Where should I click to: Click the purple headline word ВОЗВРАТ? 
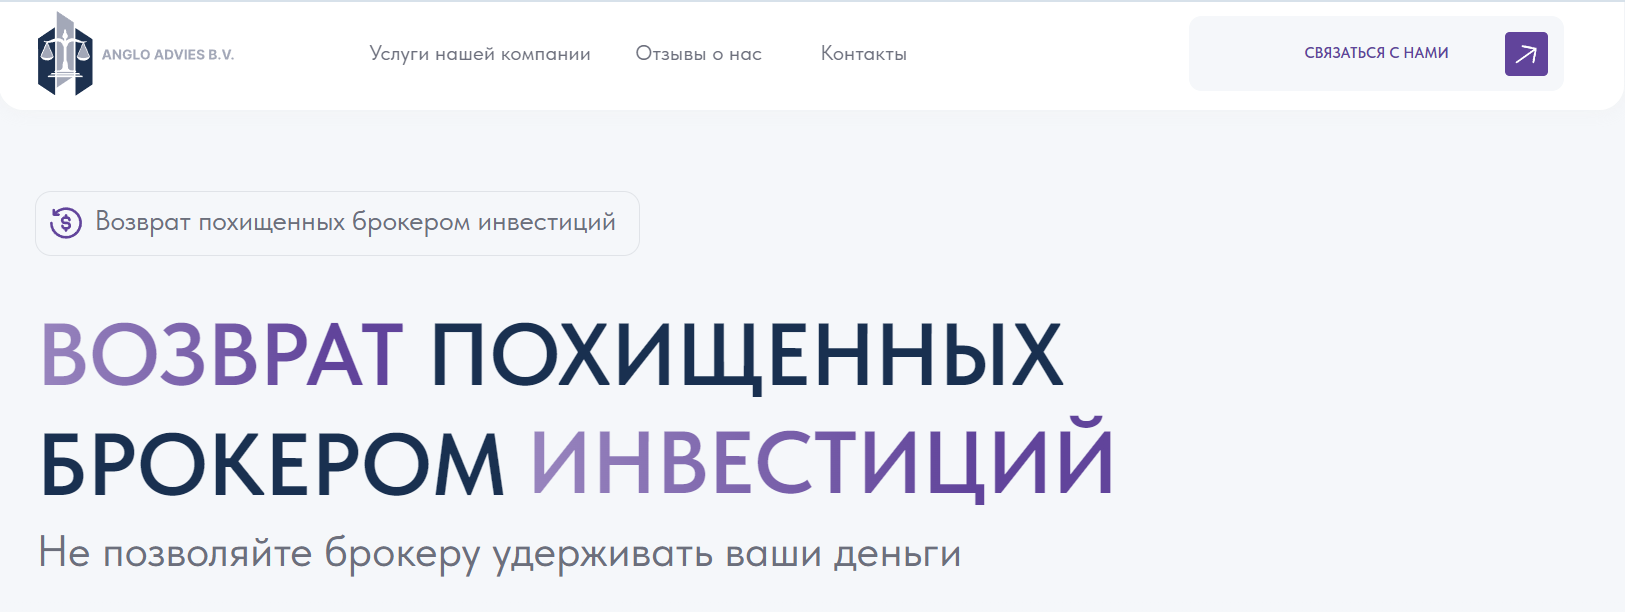(x=222, y=355)
